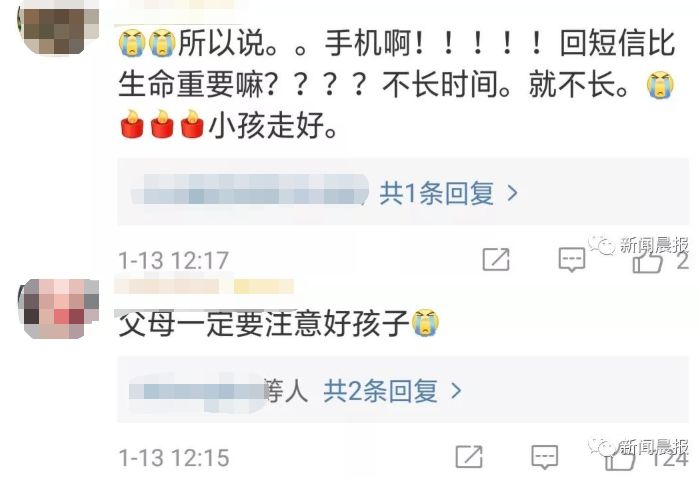Click the 1-13 12:17 timestamp
The height and width of the screenshot is (487, 699).
174,260
